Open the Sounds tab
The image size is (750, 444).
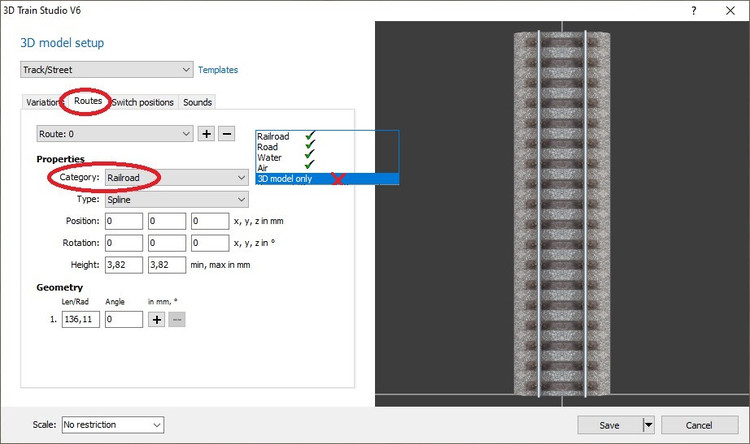197,102
